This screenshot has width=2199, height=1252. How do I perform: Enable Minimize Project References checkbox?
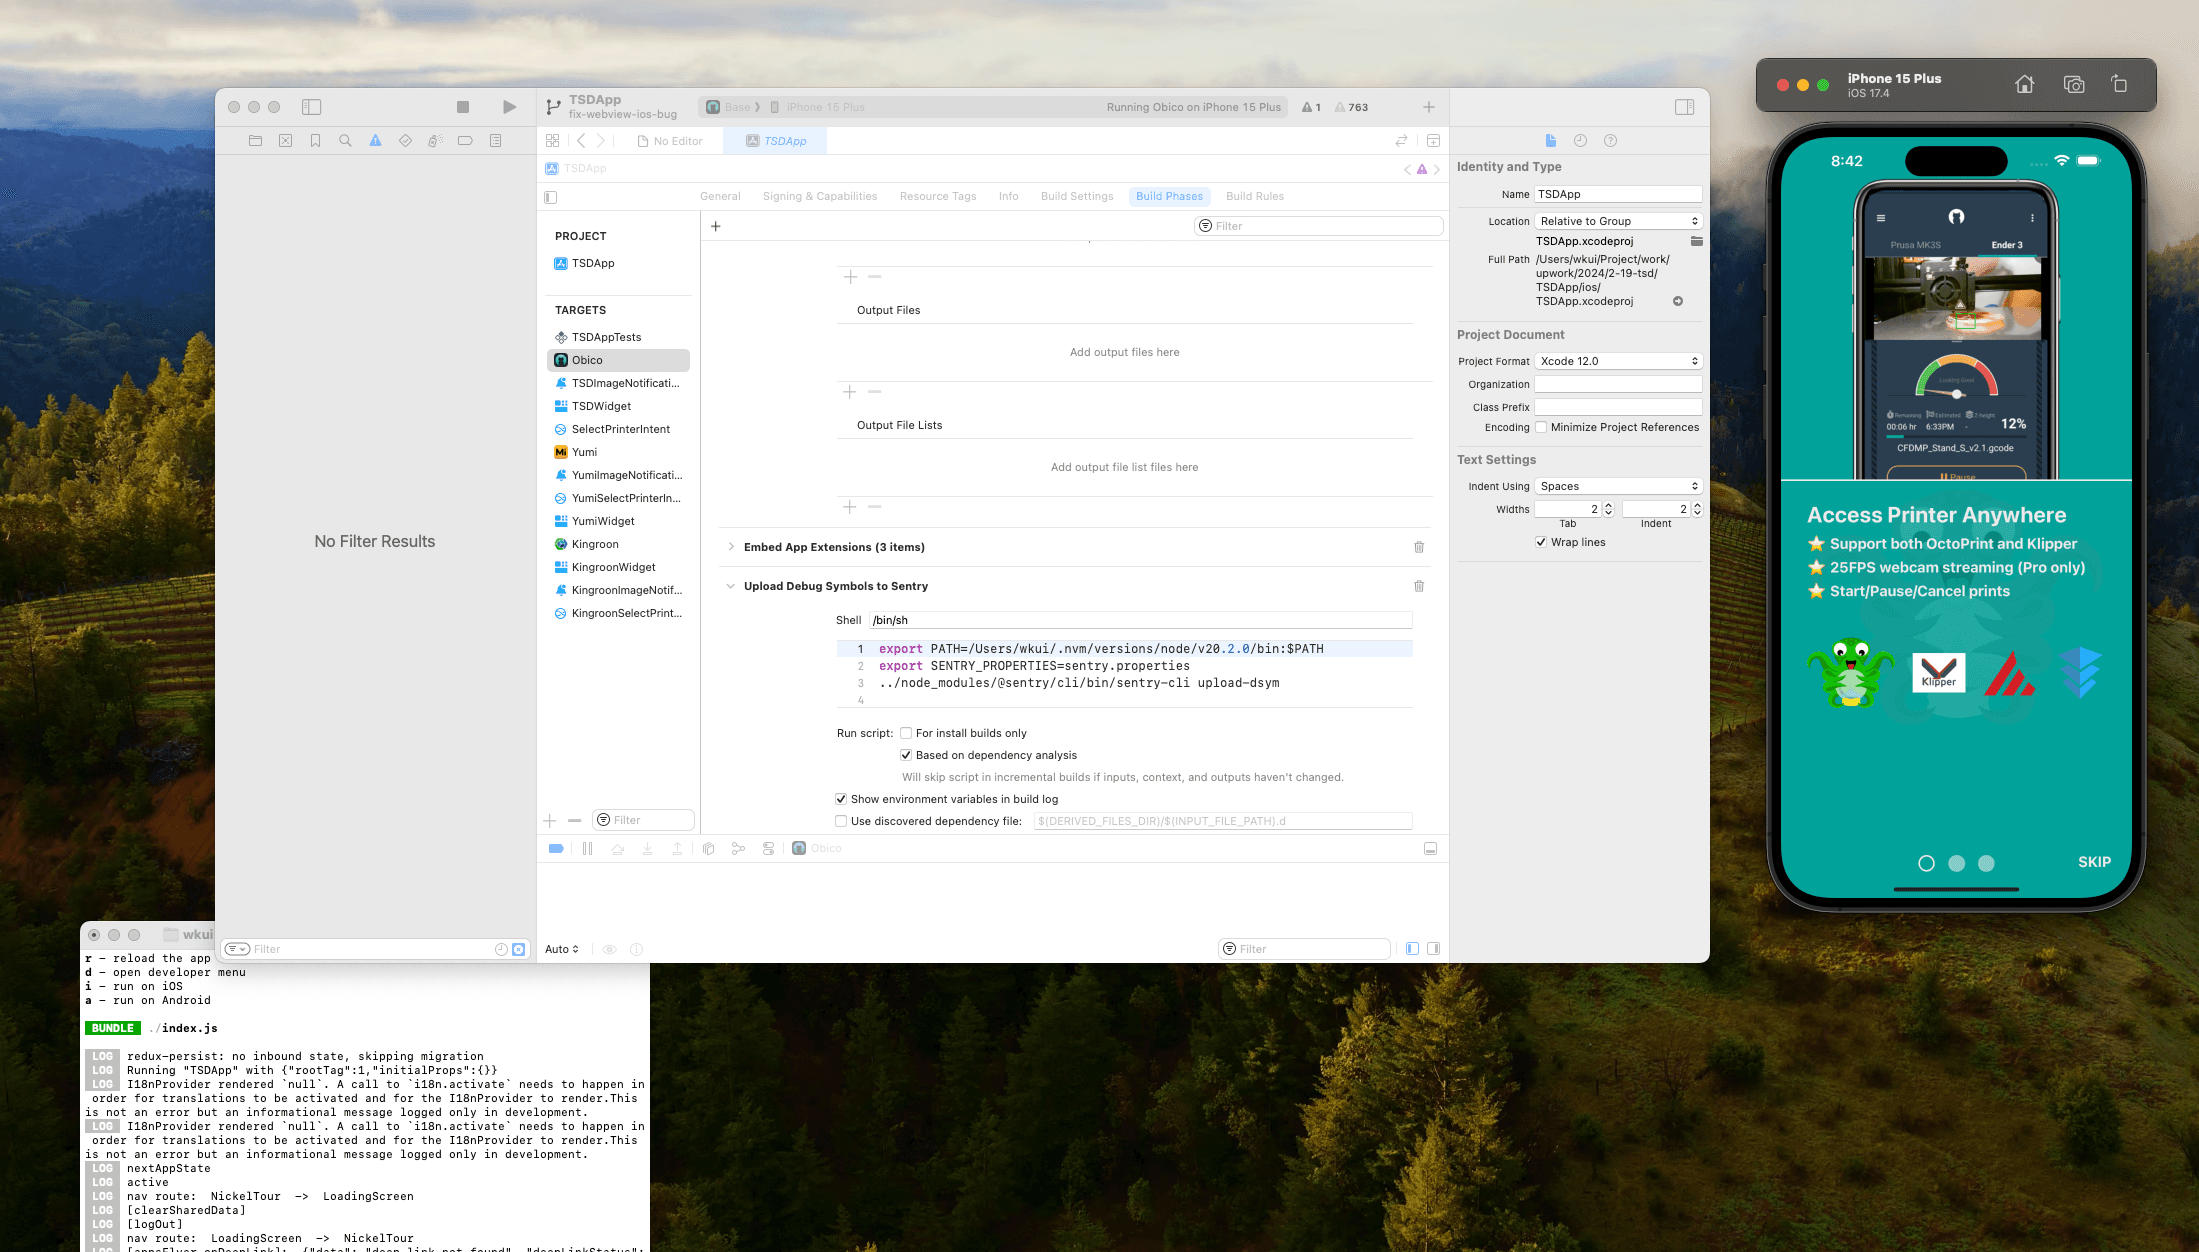pos(1541,427)
